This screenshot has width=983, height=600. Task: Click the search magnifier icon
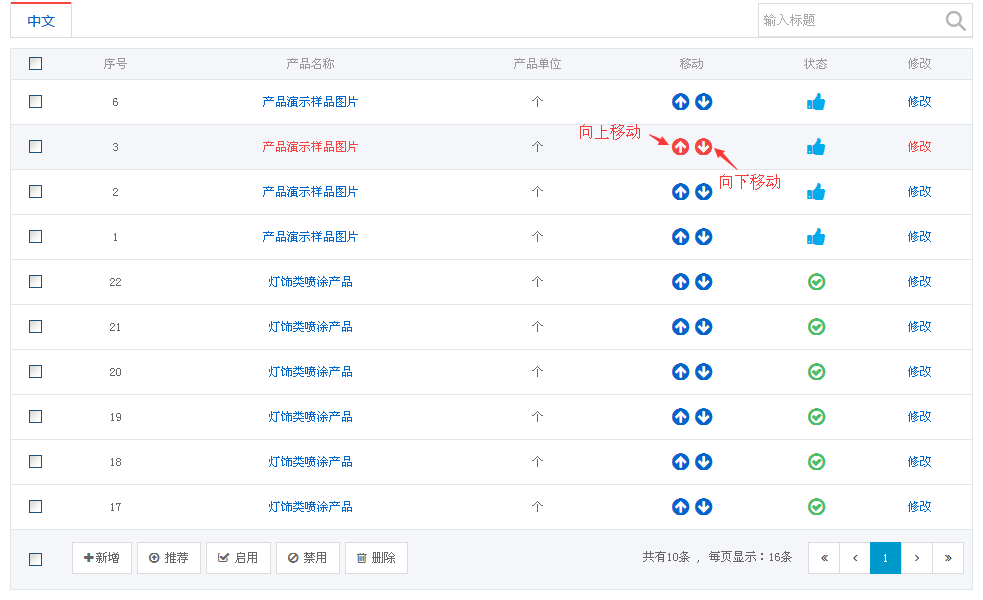click(955, 21)
